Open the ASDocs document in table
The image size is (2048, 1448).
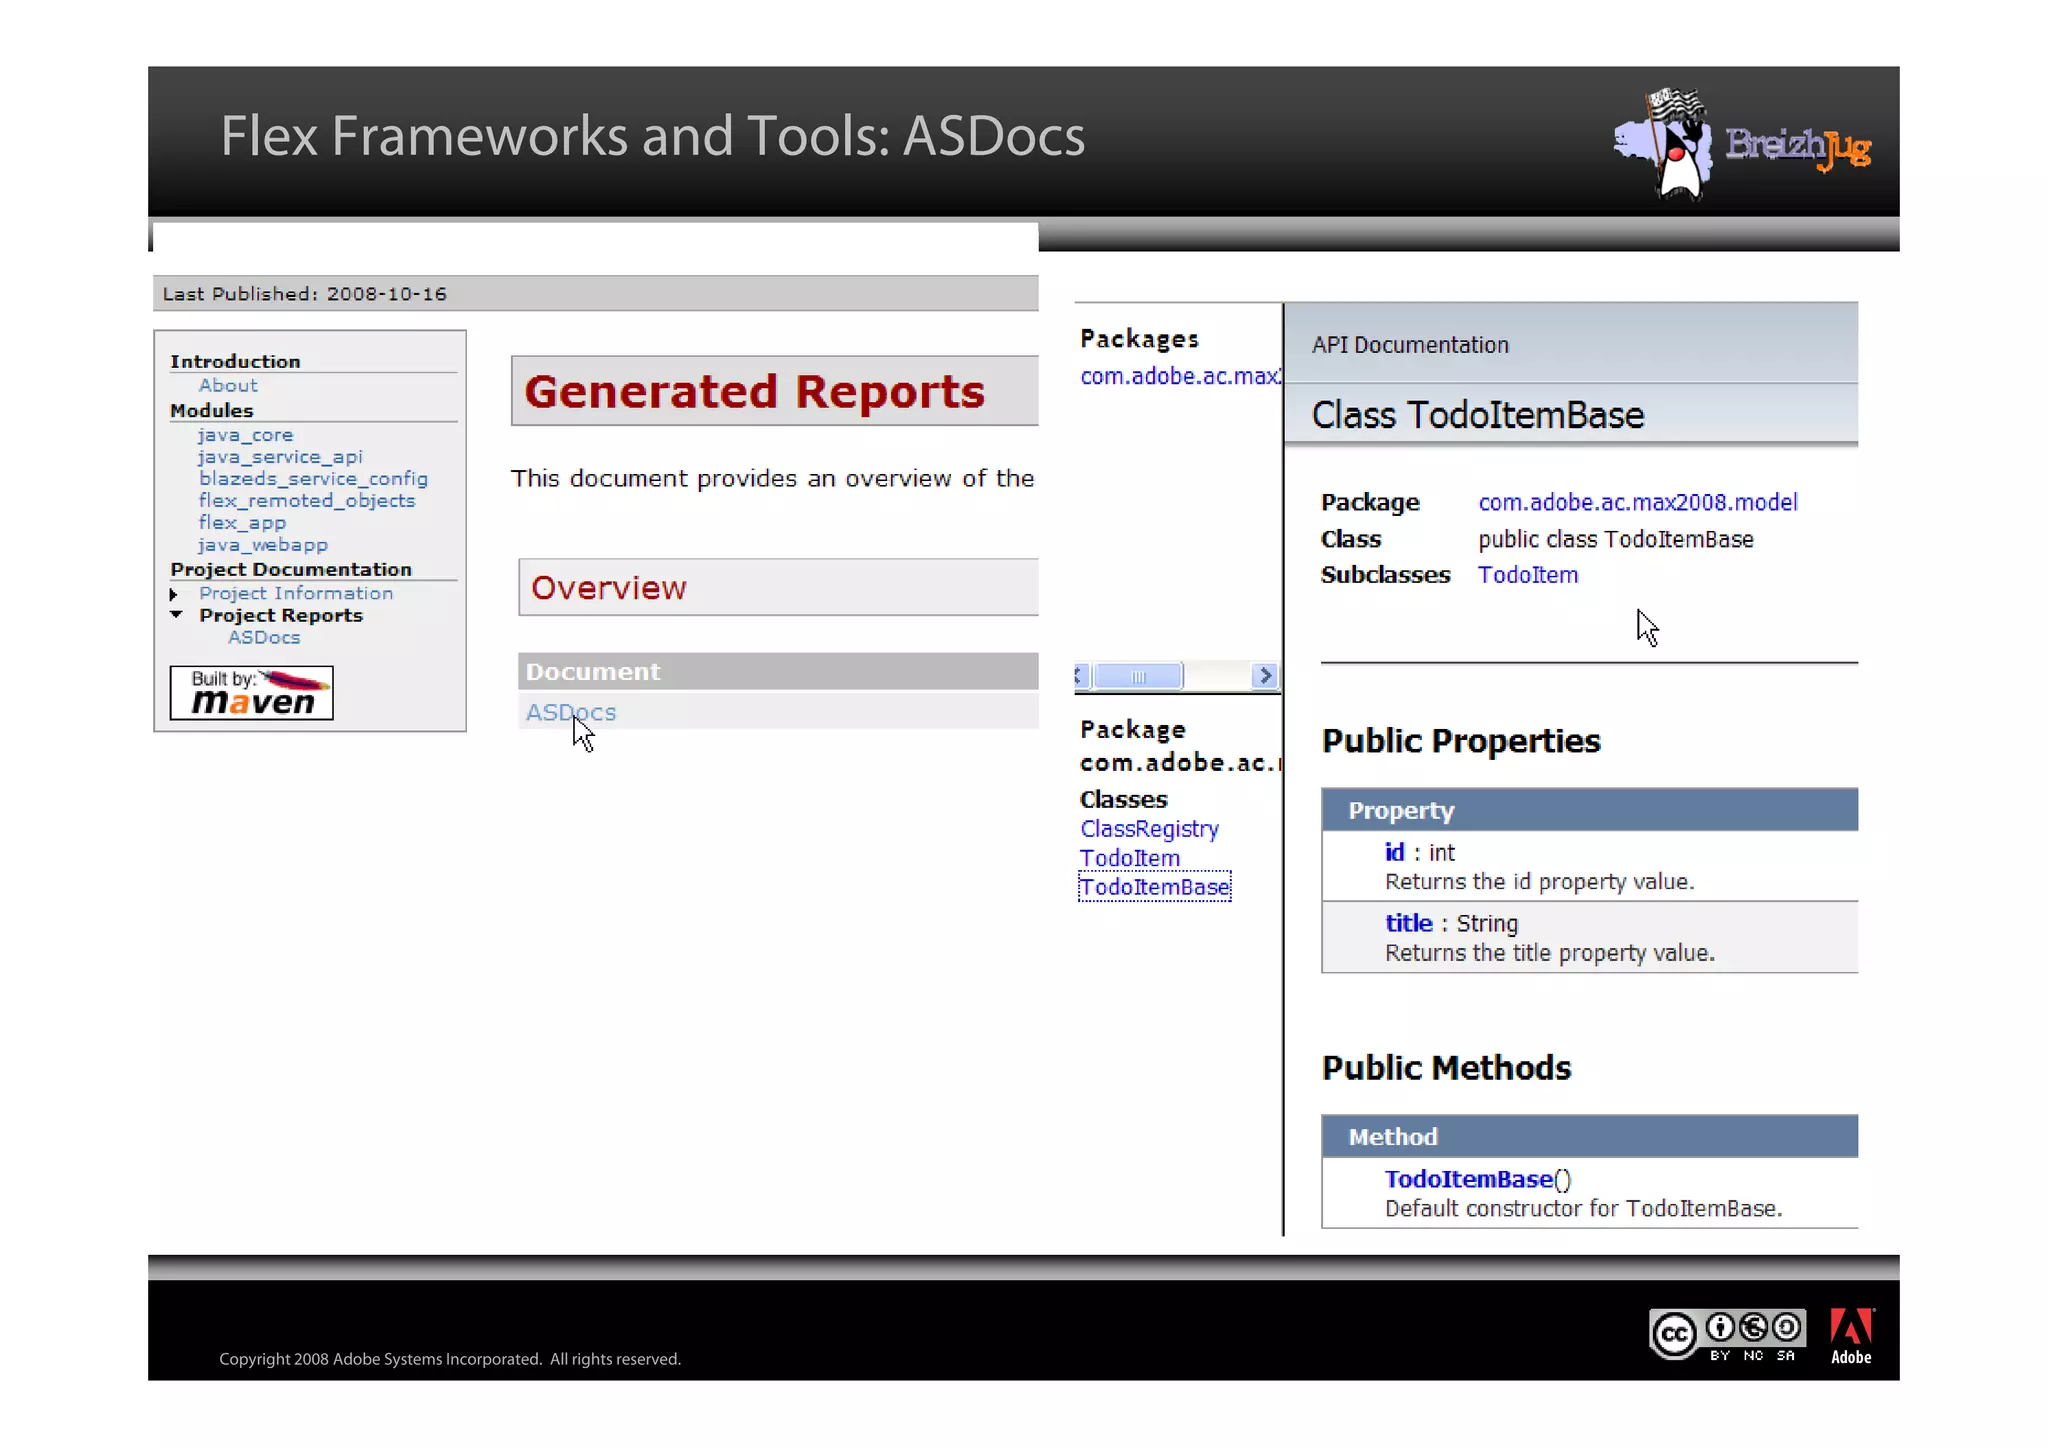coord(570,713)
